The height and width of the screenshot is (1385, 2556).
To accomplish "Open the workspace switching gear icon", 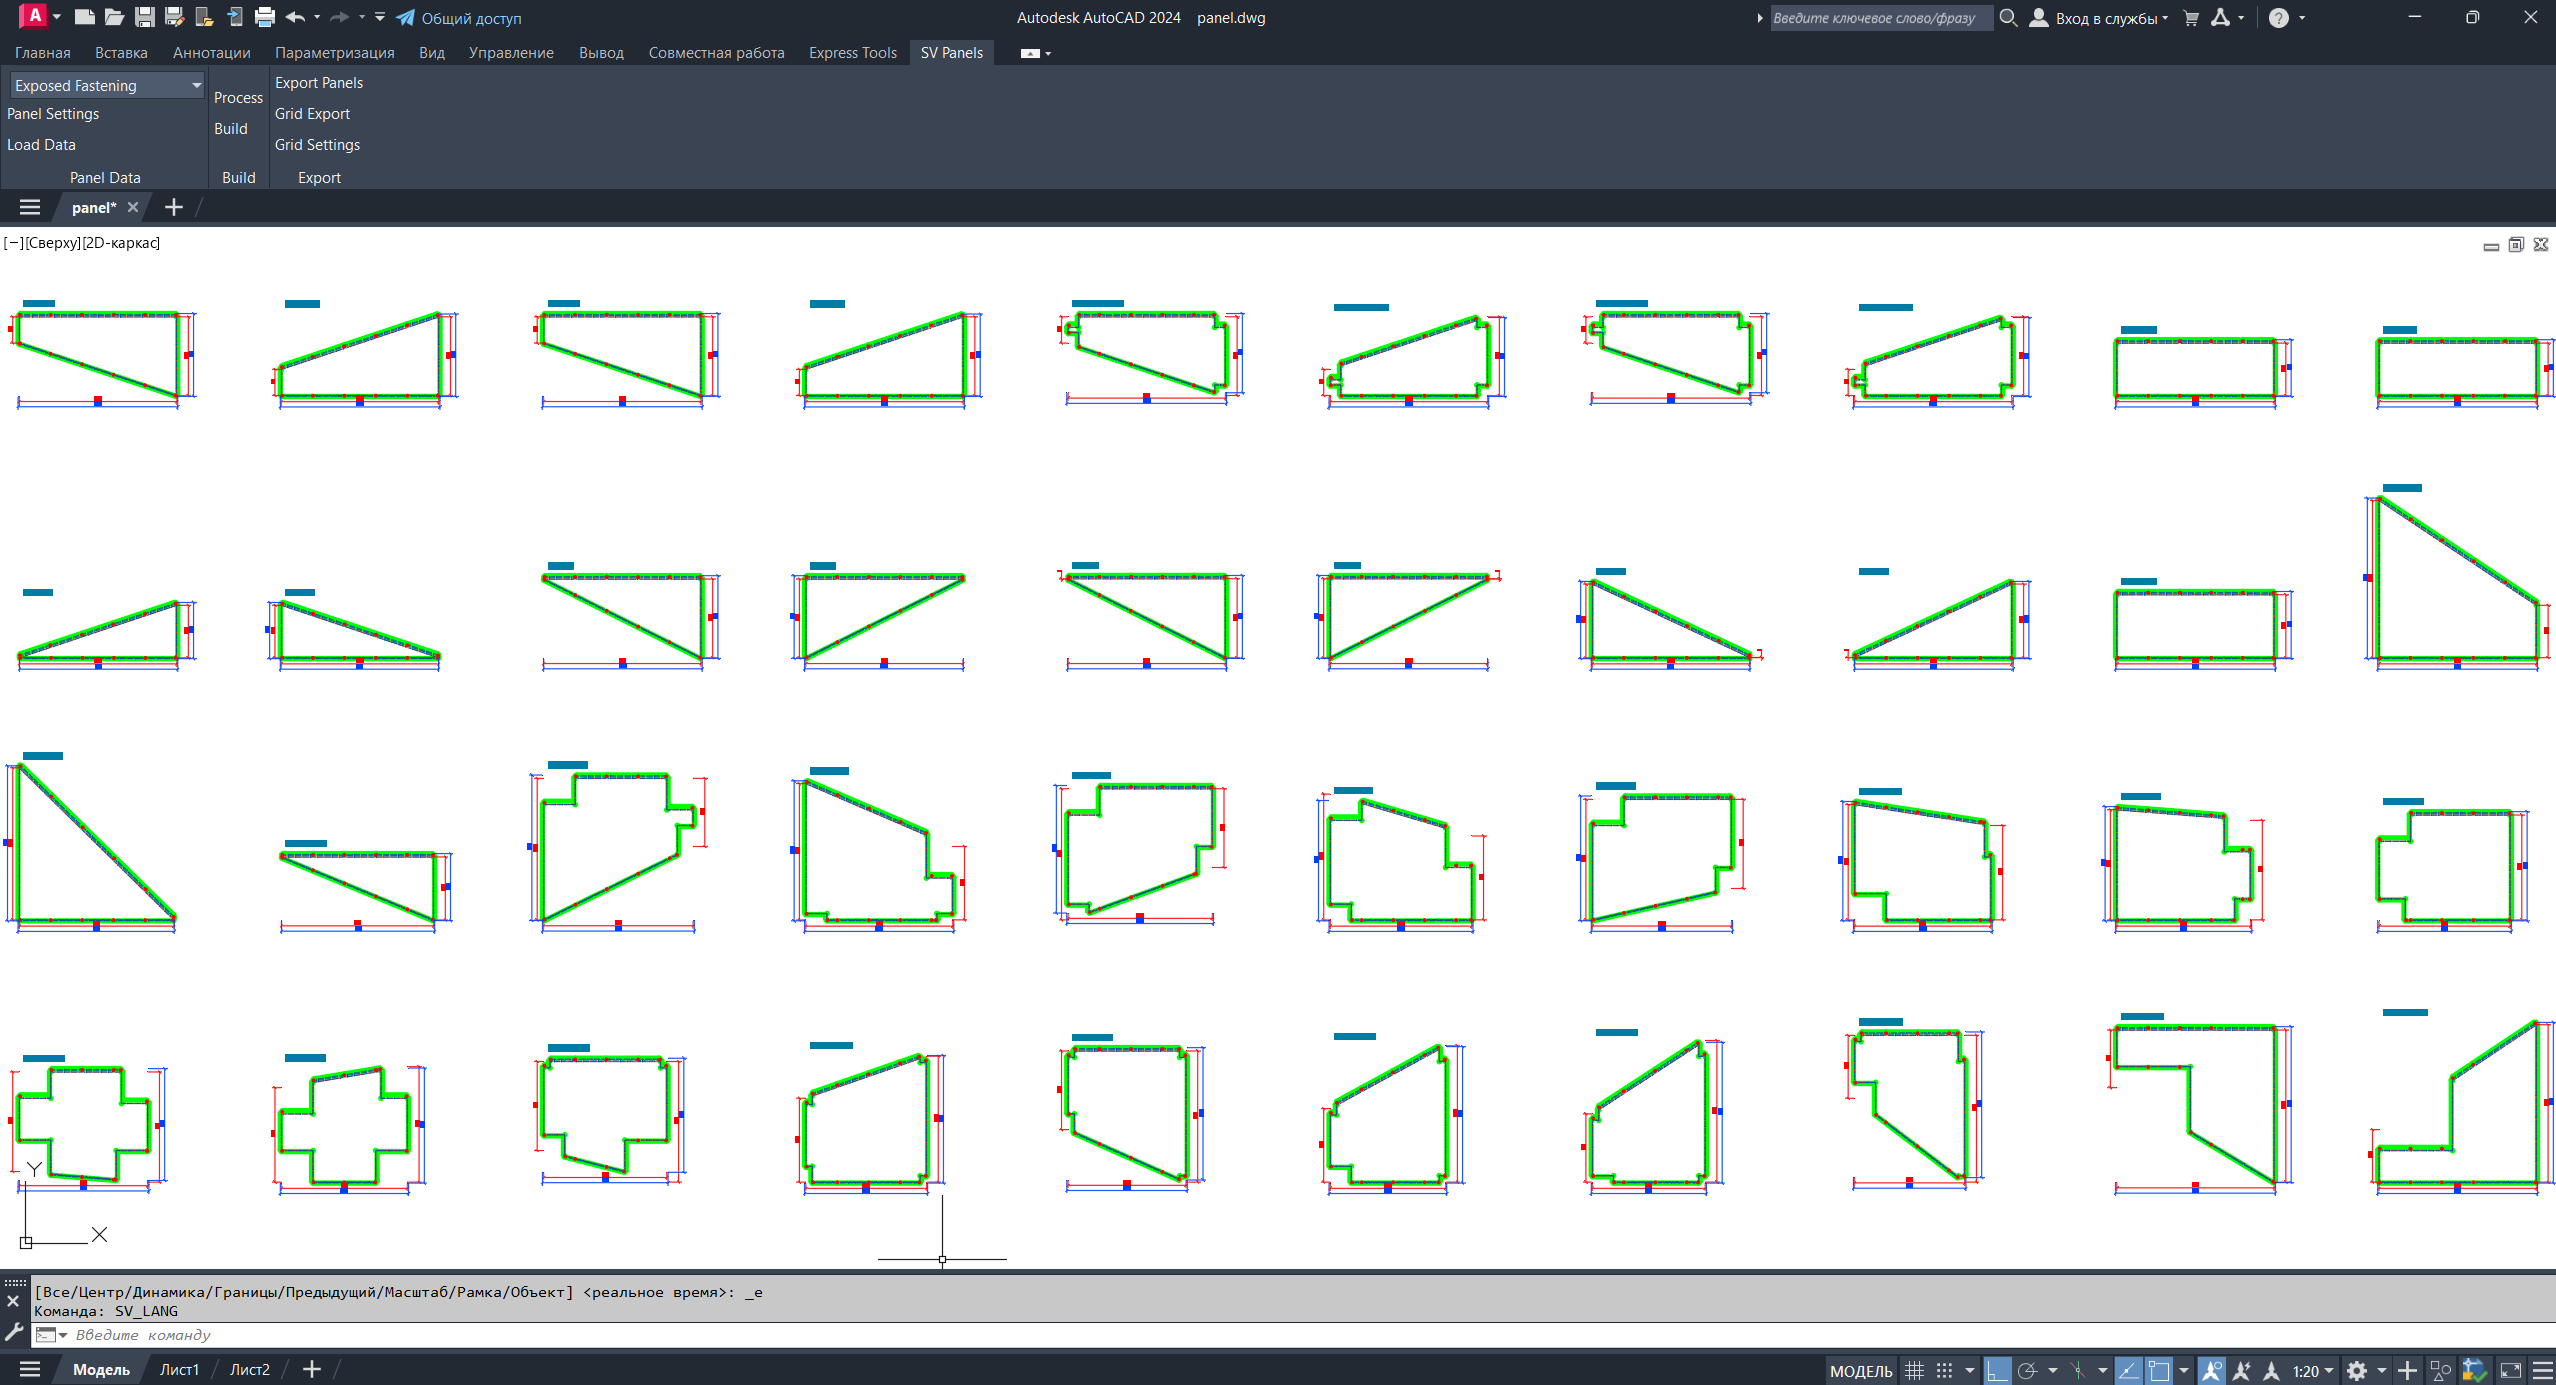I will click(x=2357, y=1370).
